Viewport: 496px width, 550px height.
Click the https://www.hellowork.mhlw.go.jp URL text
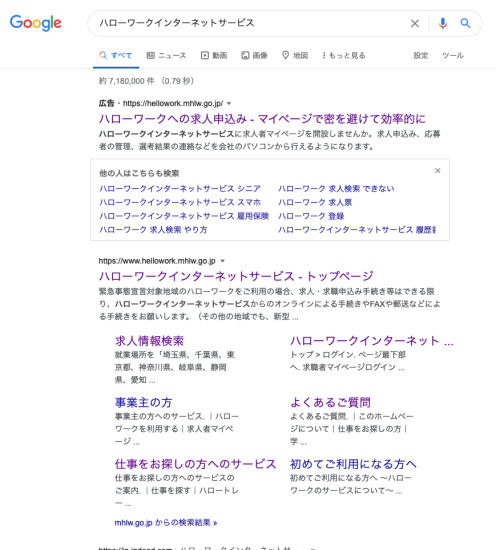(157, 261)
